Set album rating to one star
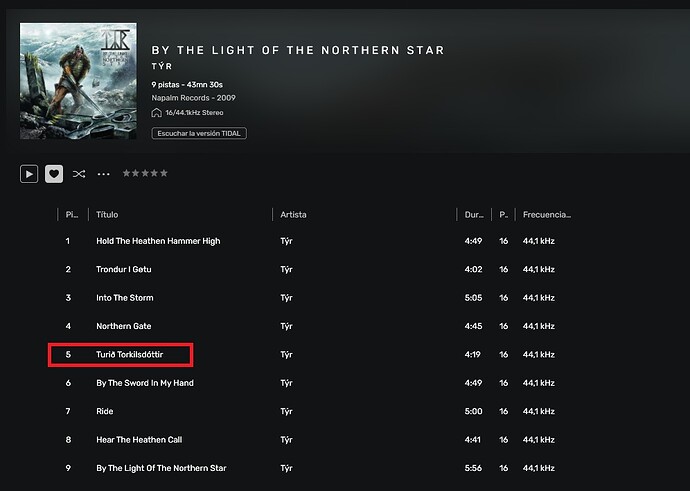The width and height of the screenshot is (690, 491). click(x=127, y=173)
